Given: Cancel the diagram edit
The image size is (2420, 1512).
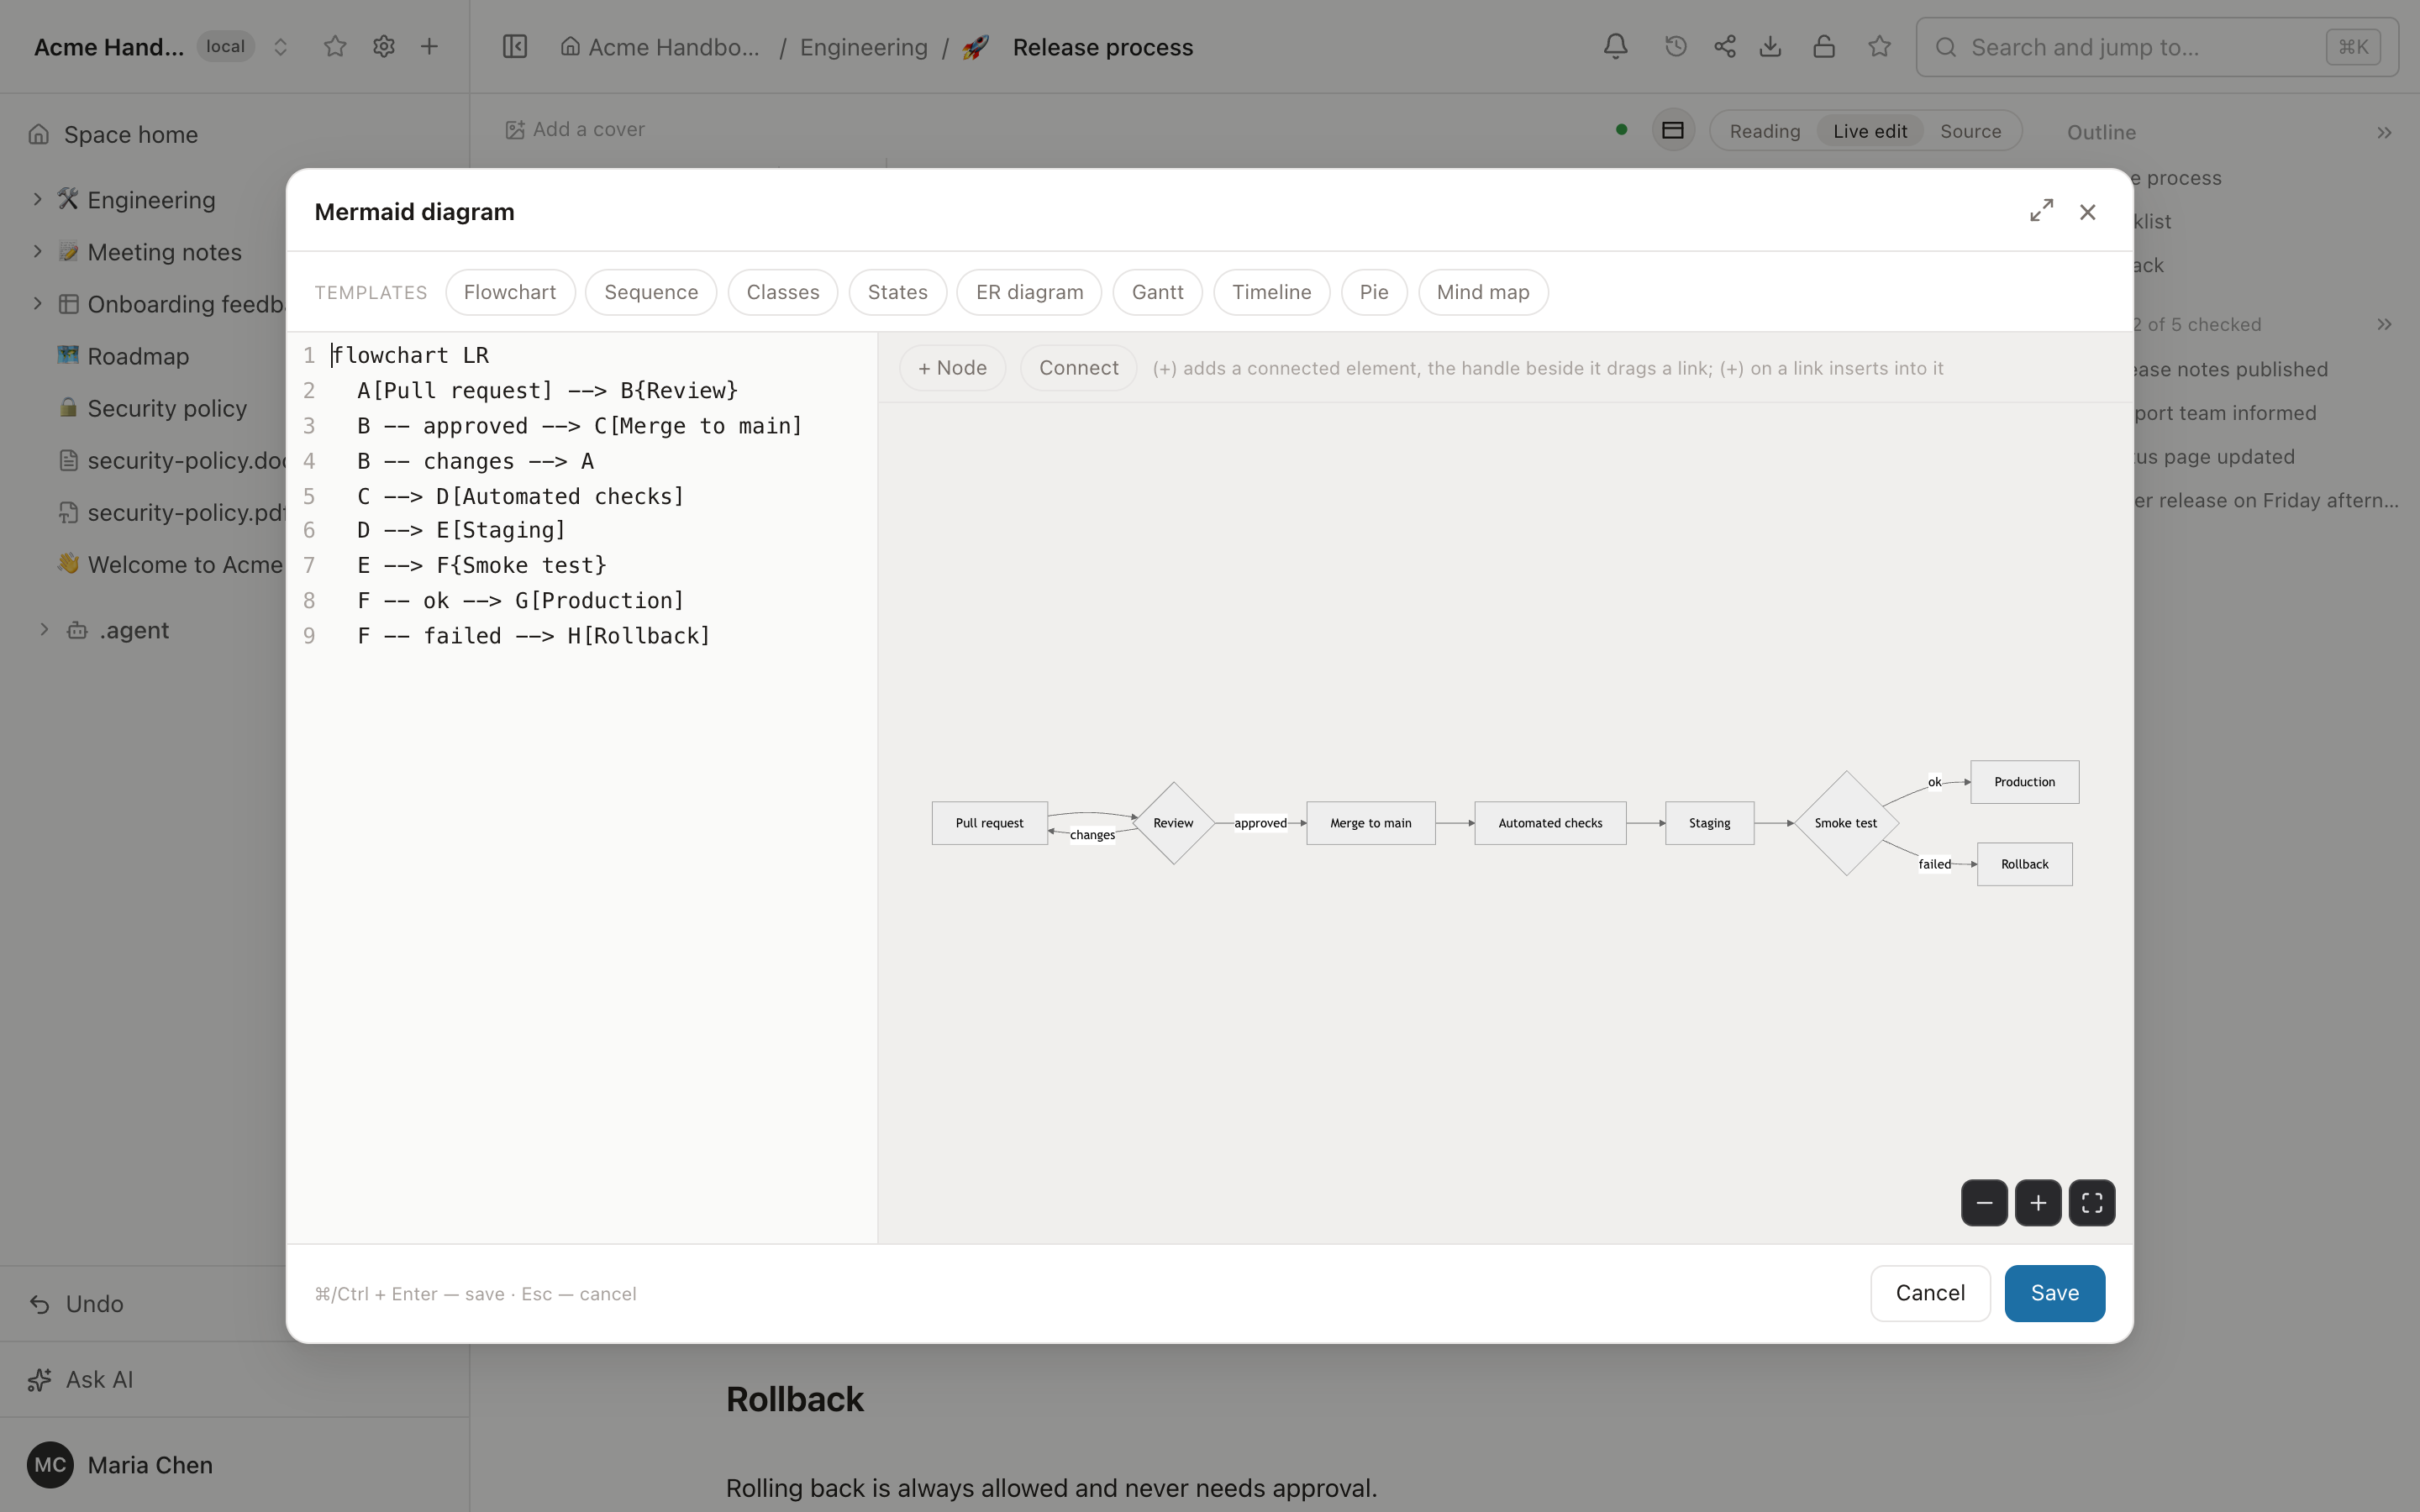Looking at the screenshot, I should coord(1930,1293).
